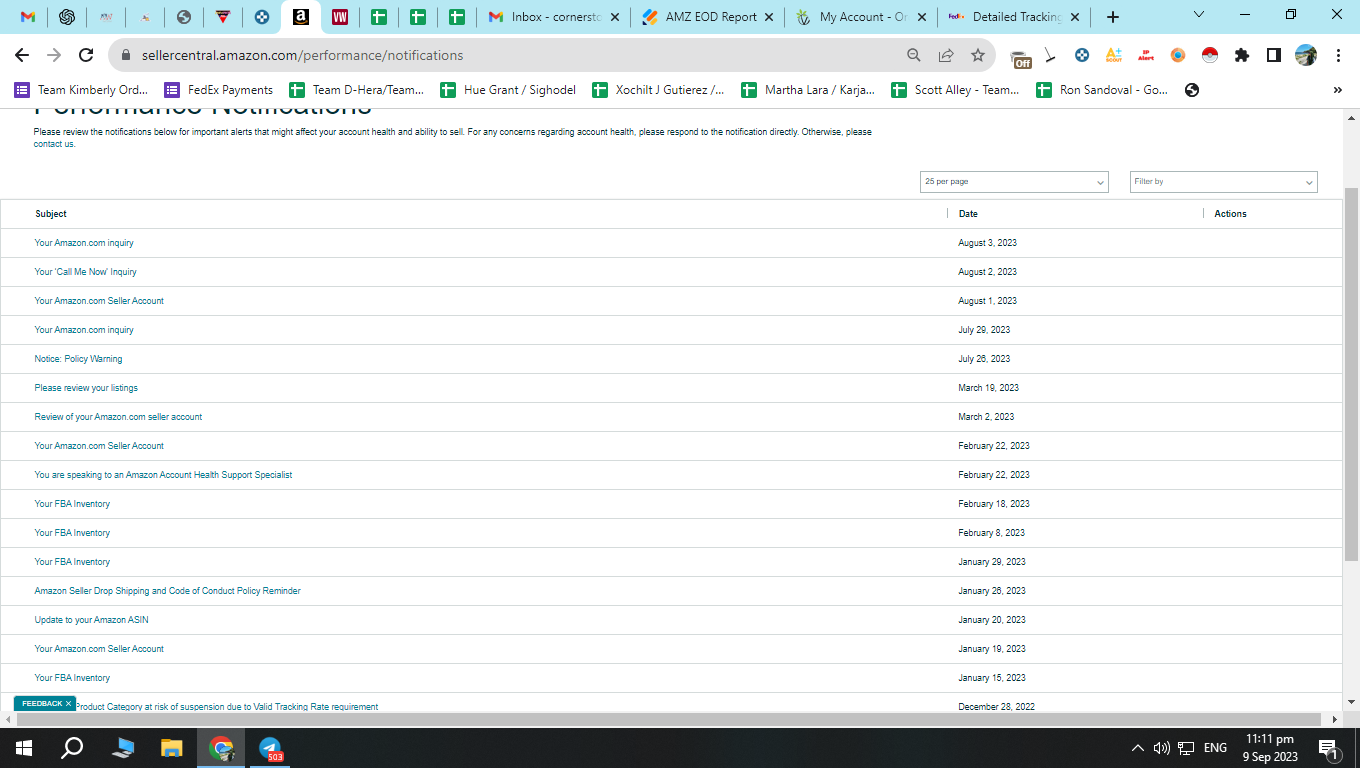Open Team Kimberly Ord... bookmark
1360x768 pixels.
pyautogui.click(x=81, y=90)
